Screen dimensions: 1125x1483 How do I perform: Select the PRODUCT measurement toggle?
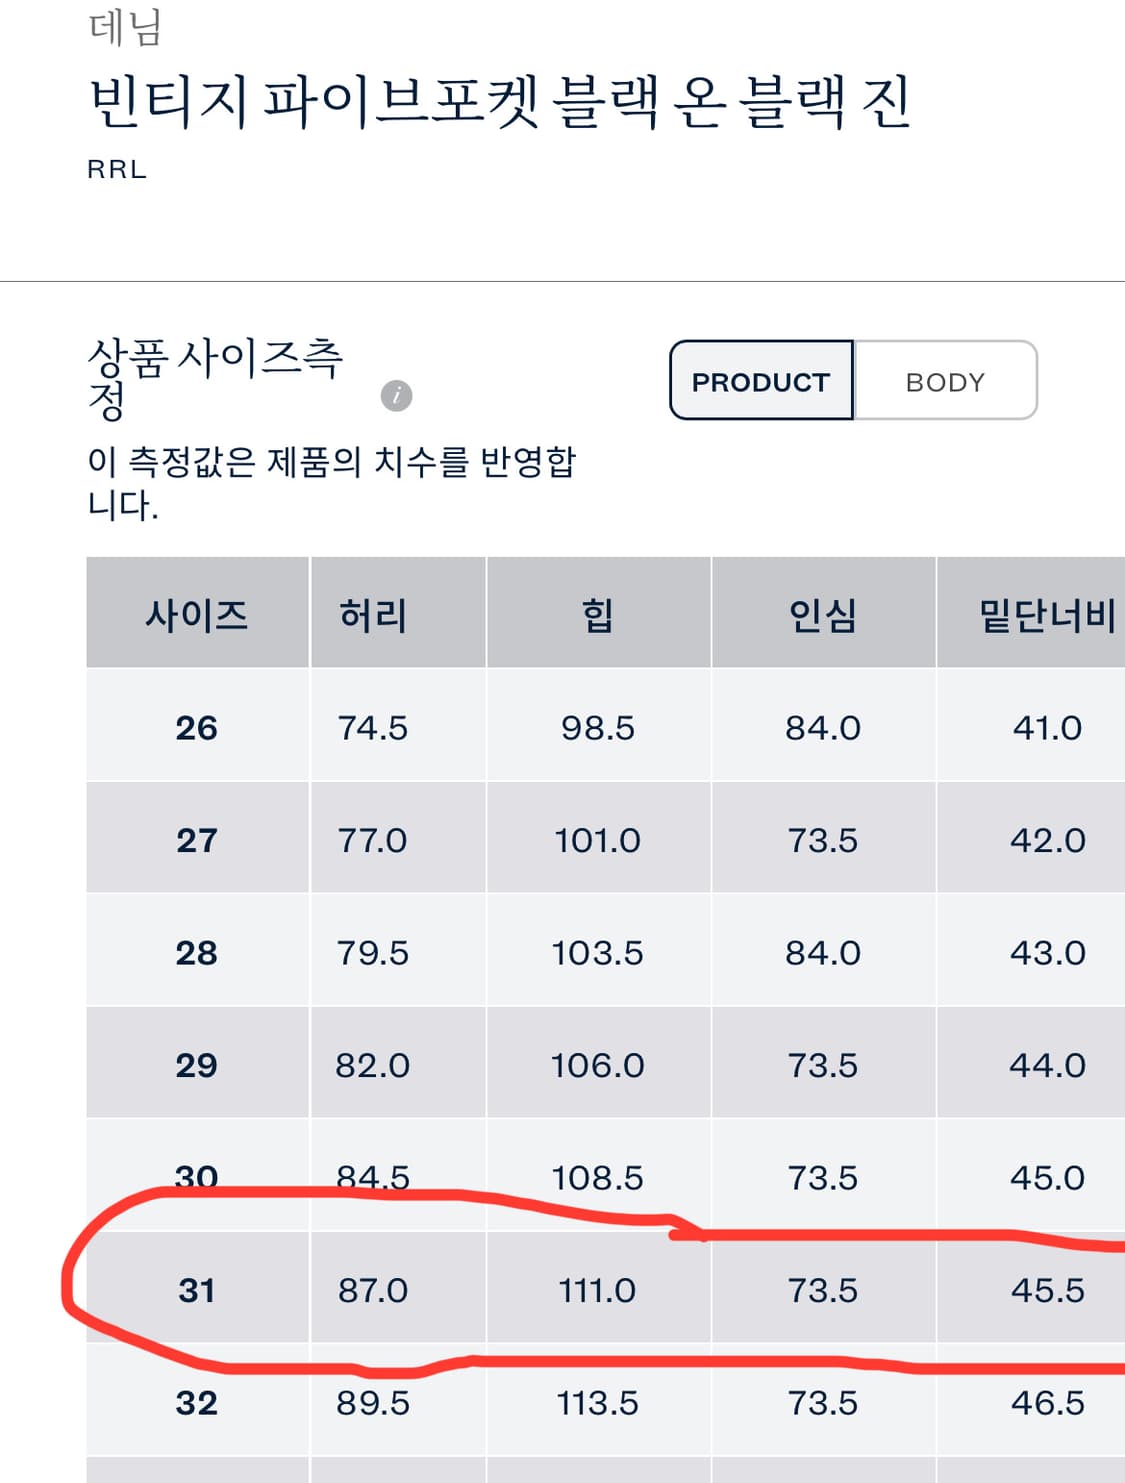[x=761, y=381]
